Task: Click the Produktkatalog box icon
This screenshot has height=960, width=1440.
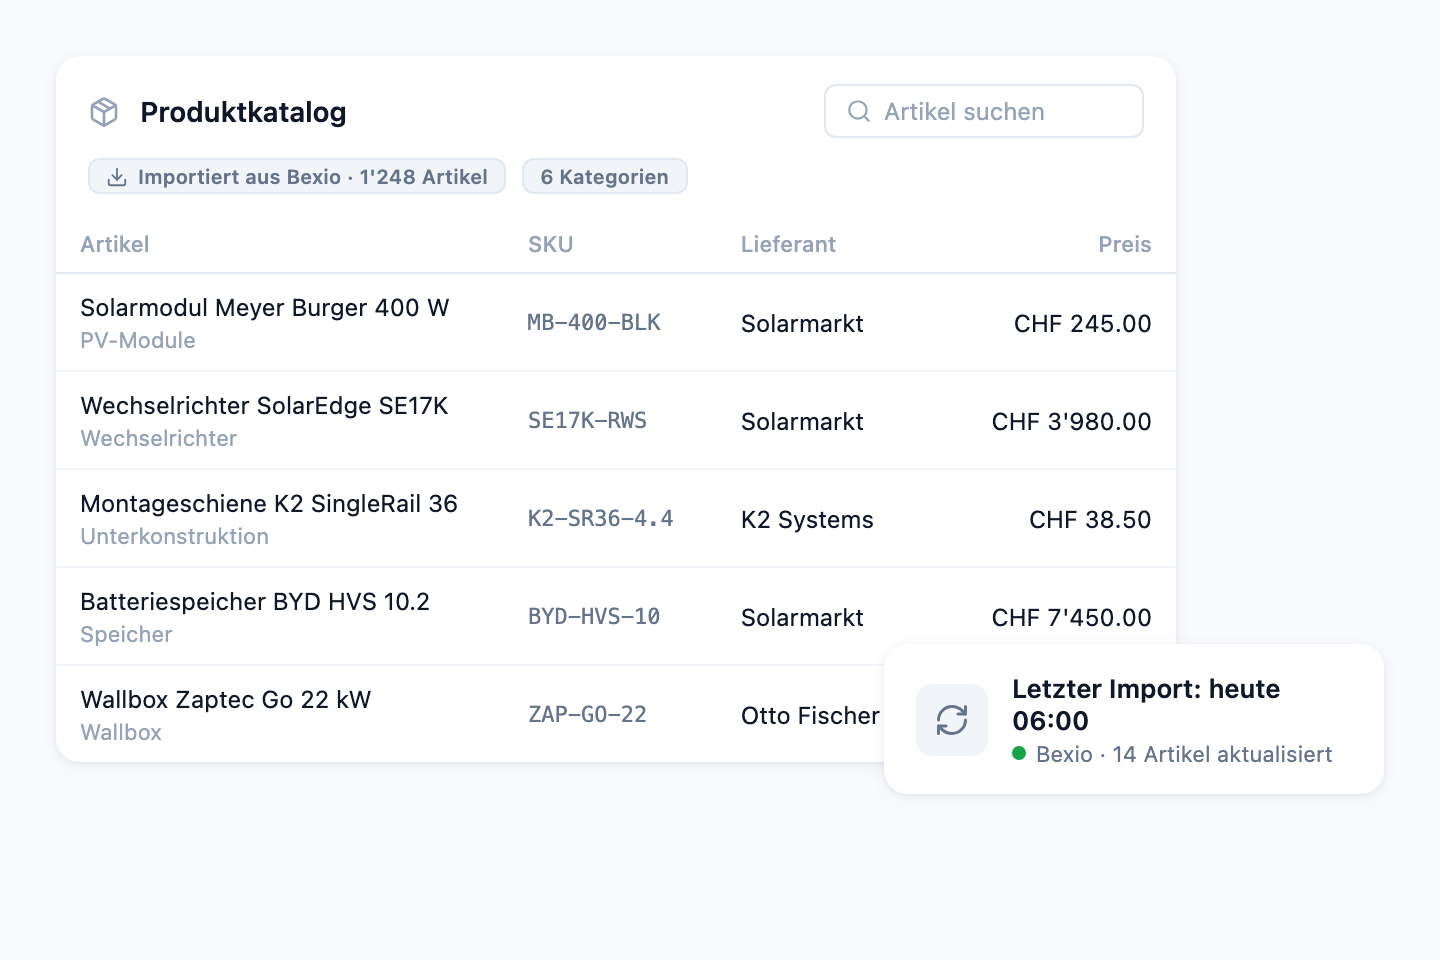Action: coord(104,112)
